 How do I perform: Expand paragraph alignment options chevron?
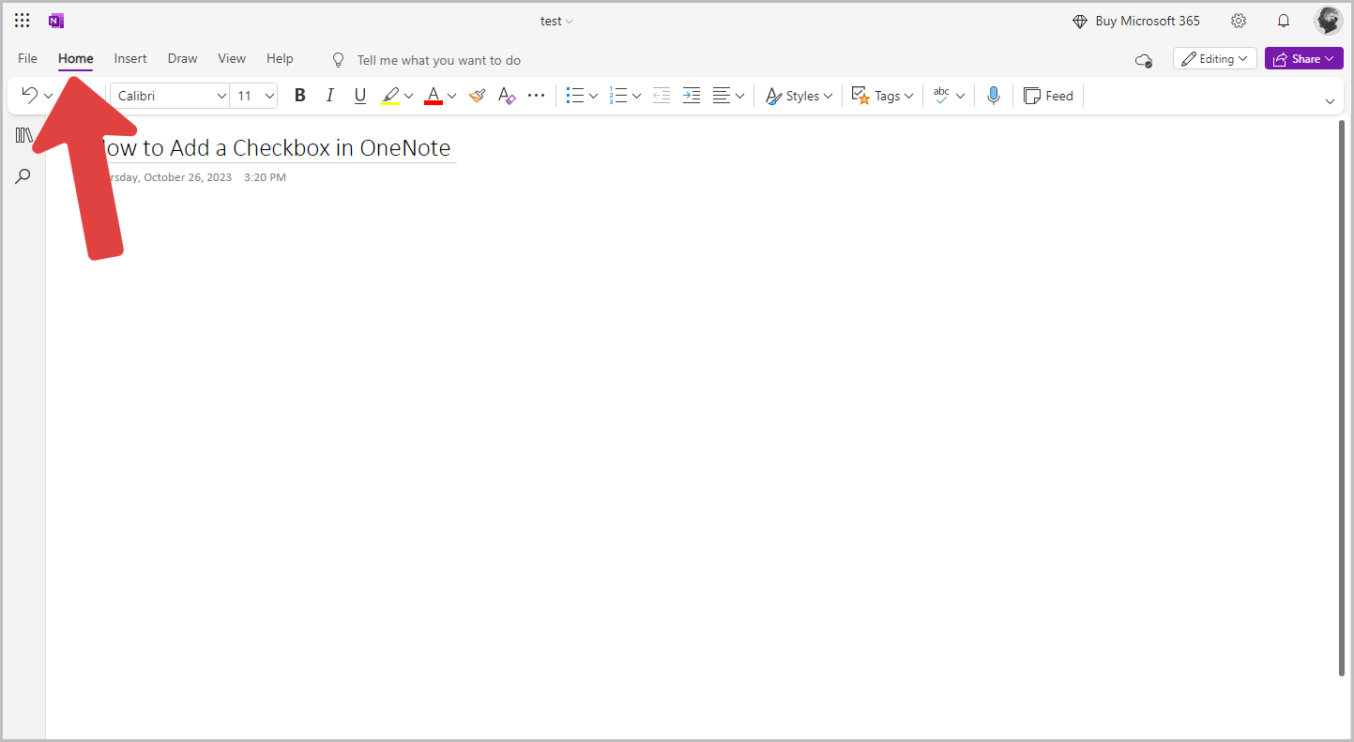[740, 96]
